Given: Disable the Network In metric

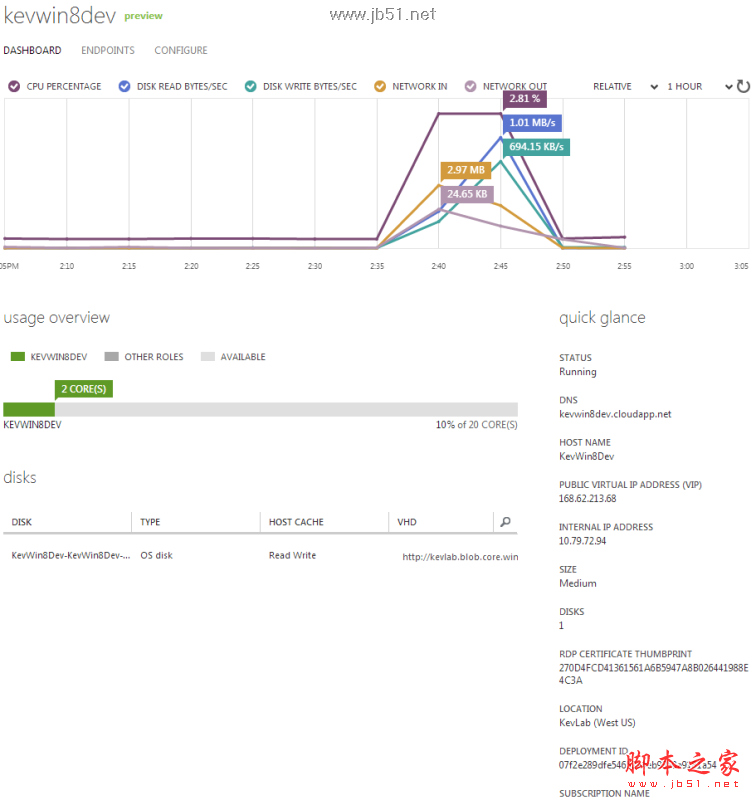Looking at the screenshot, I should (x=380, y=87).
